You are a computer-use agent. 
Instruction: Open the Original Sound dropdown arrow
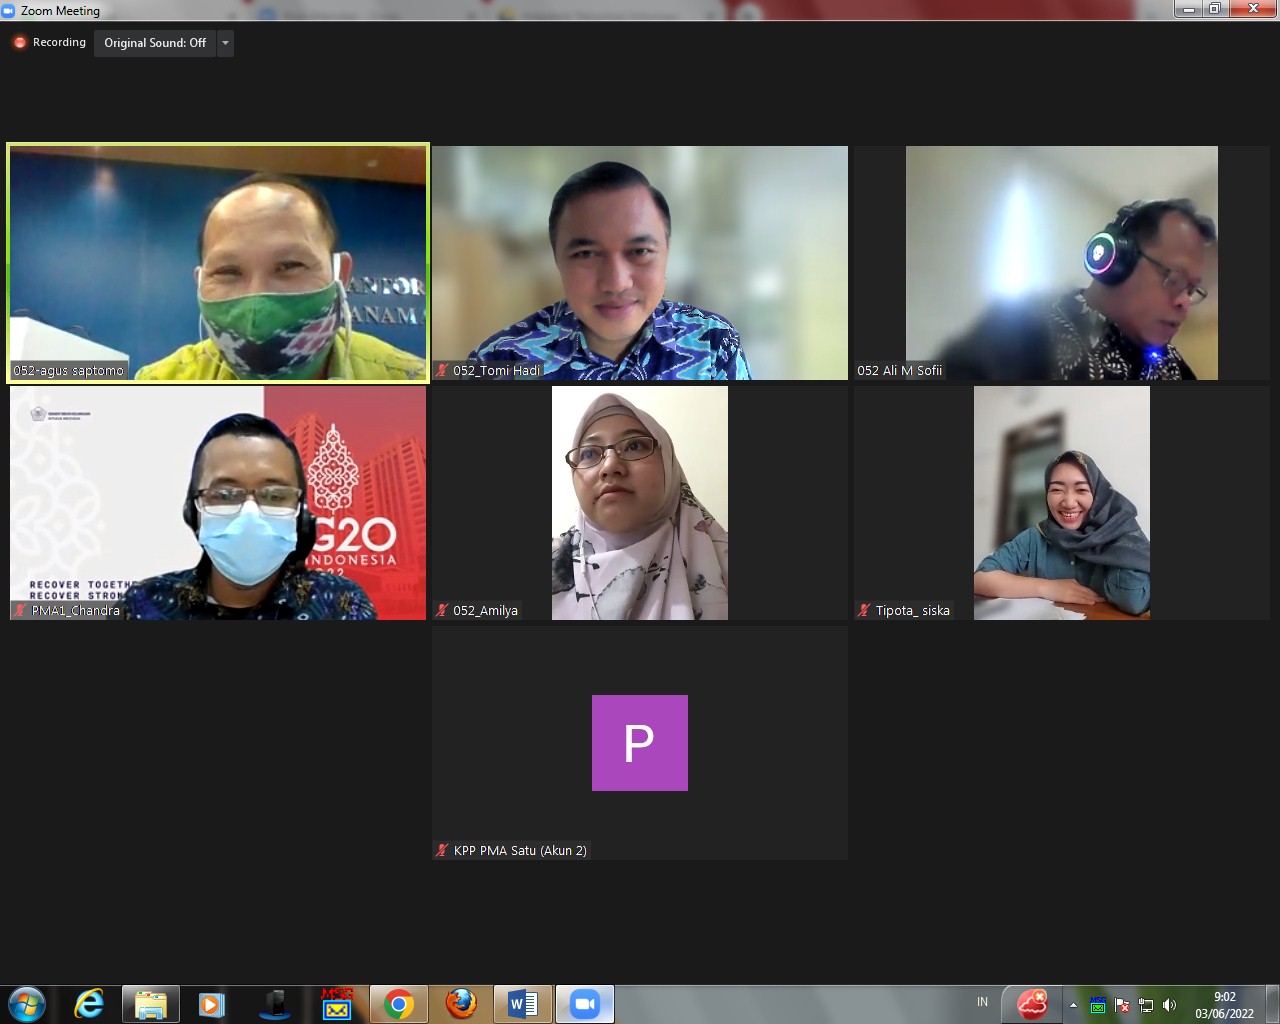225,43
